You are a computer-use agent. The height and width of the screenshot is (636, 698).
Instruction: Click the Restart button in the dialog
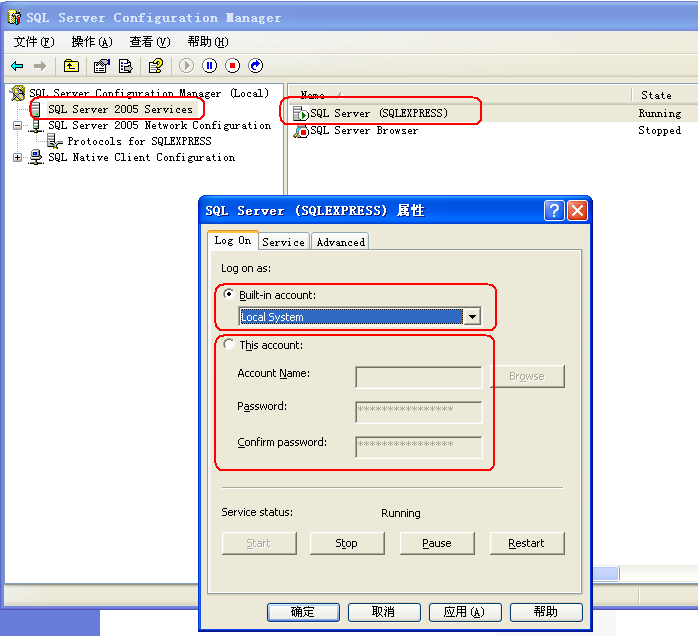click(x=526, y=543)
